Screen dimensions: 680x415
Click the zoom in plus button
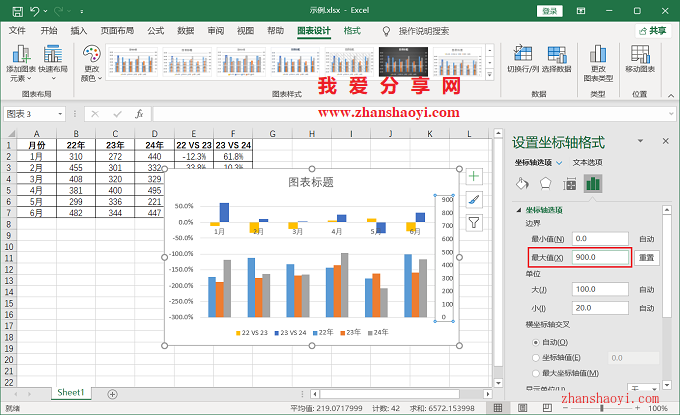click(637, 408)
